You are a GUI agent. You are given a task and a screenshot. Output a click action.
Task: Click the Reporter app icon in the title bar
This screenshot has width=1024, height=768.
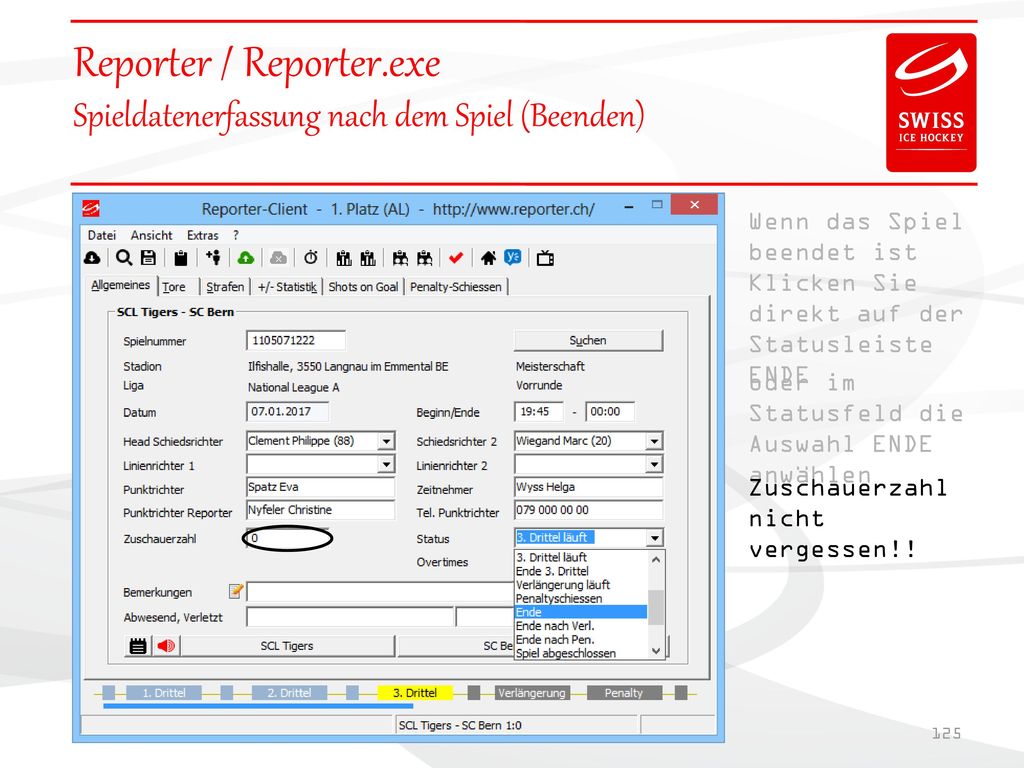coord(91,209)
